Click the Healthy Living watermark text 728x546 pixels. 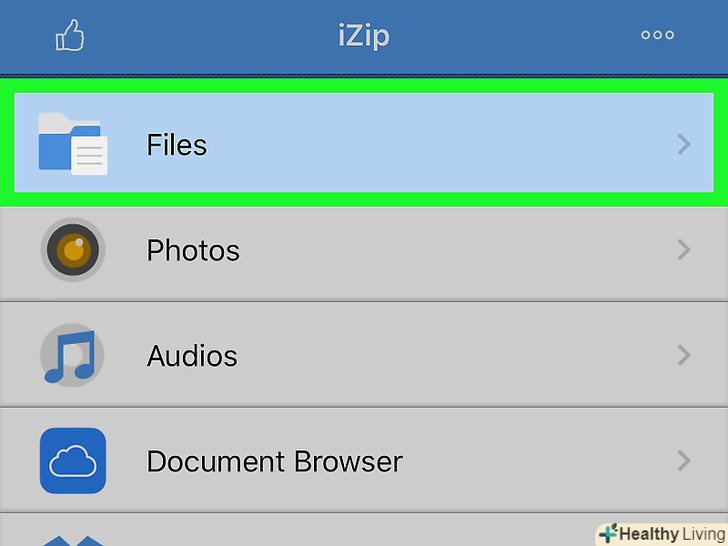click(x=670, y=533)
